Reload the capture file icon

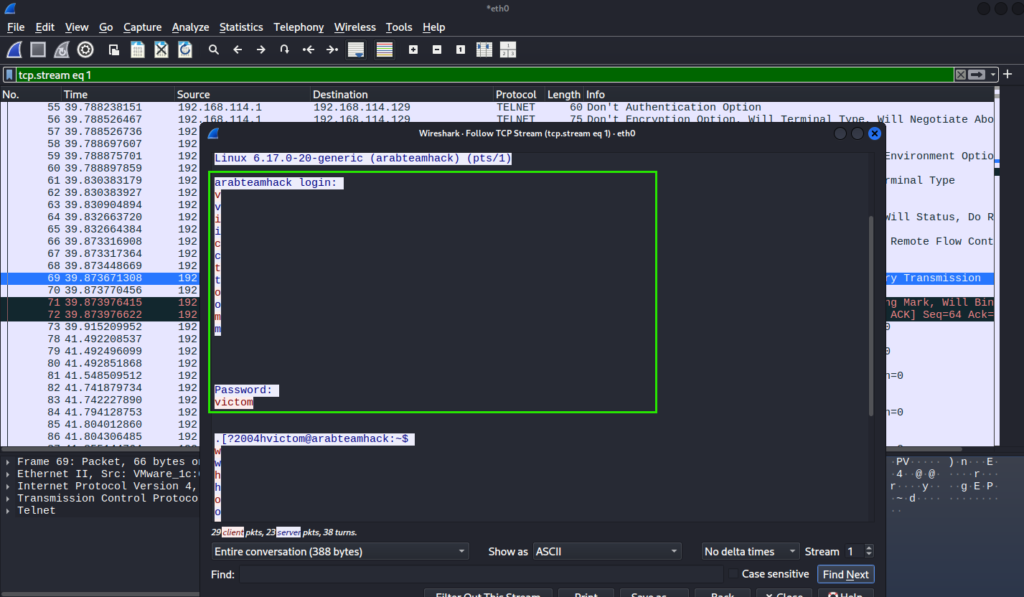tap(185, 49)
